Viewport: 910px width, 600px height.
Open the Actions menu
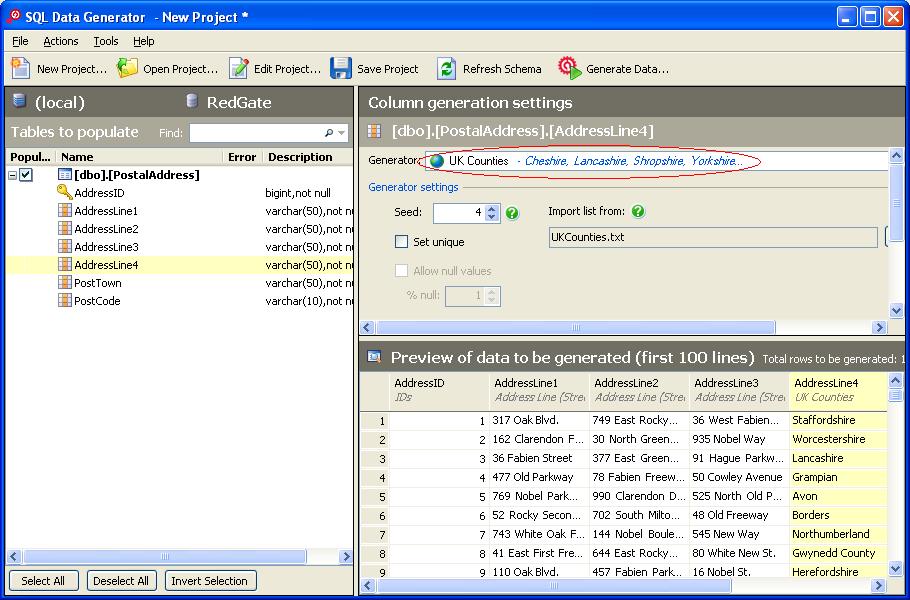coord(60,41)
